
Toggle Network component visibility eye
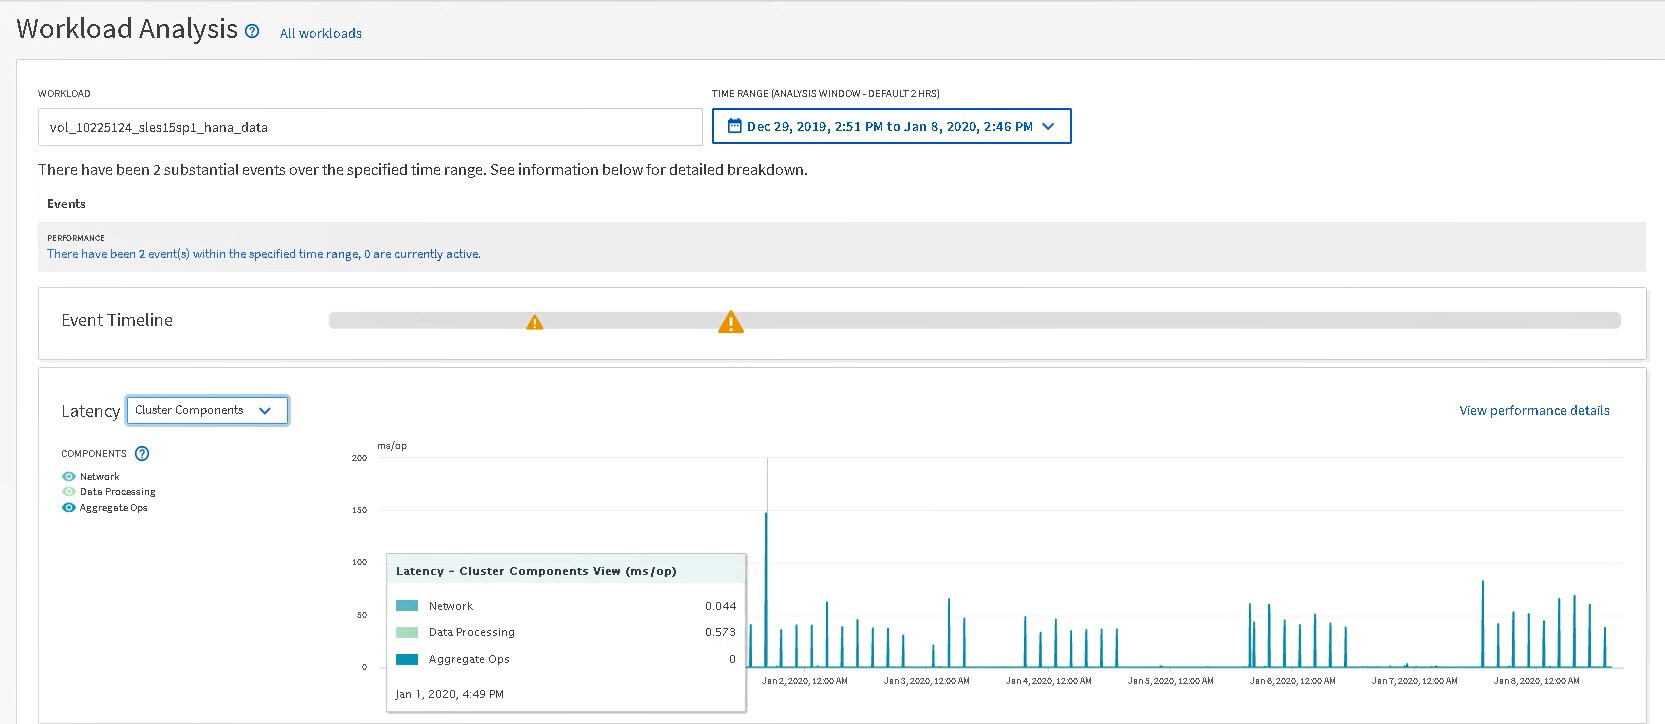pyautogui.click(x=69, y=477)
